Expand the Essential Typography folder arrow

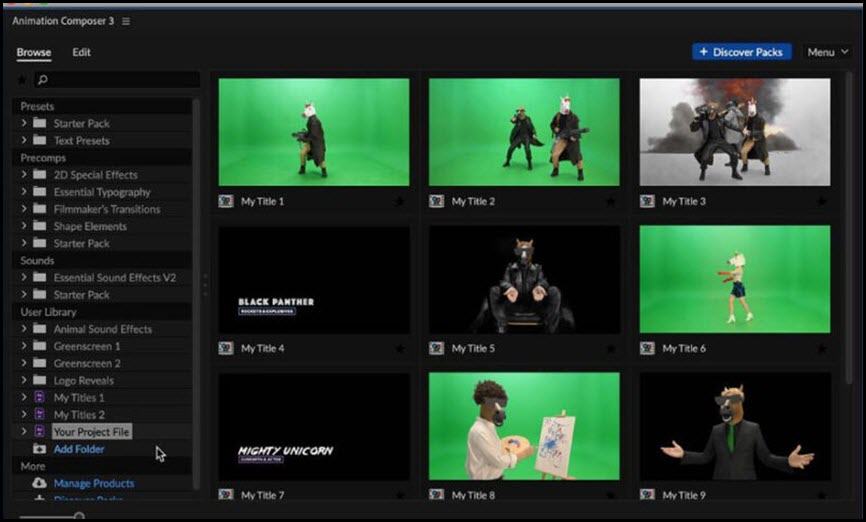(24, 191)
